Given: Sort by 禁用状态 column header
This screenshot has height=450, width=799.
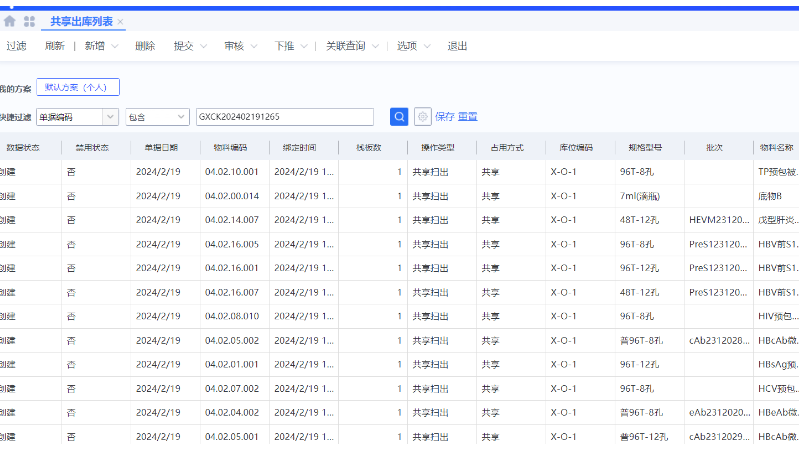Looking at the screenshot, I should click(92, 148).
